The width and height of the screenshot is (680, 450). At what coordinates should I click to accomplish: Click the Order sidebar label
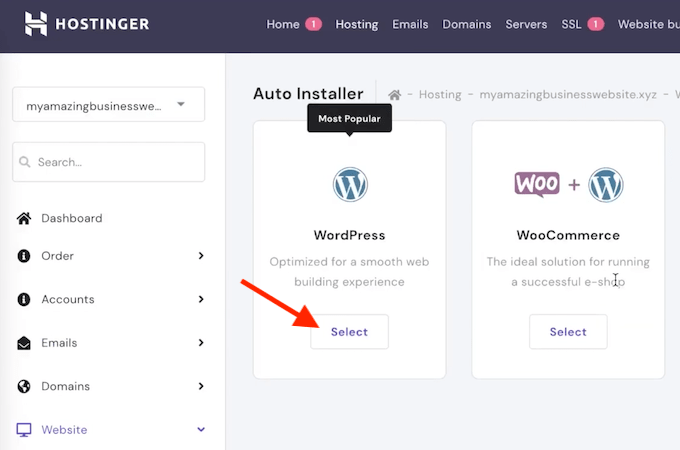pyautogui.click(x=57, y=256)
